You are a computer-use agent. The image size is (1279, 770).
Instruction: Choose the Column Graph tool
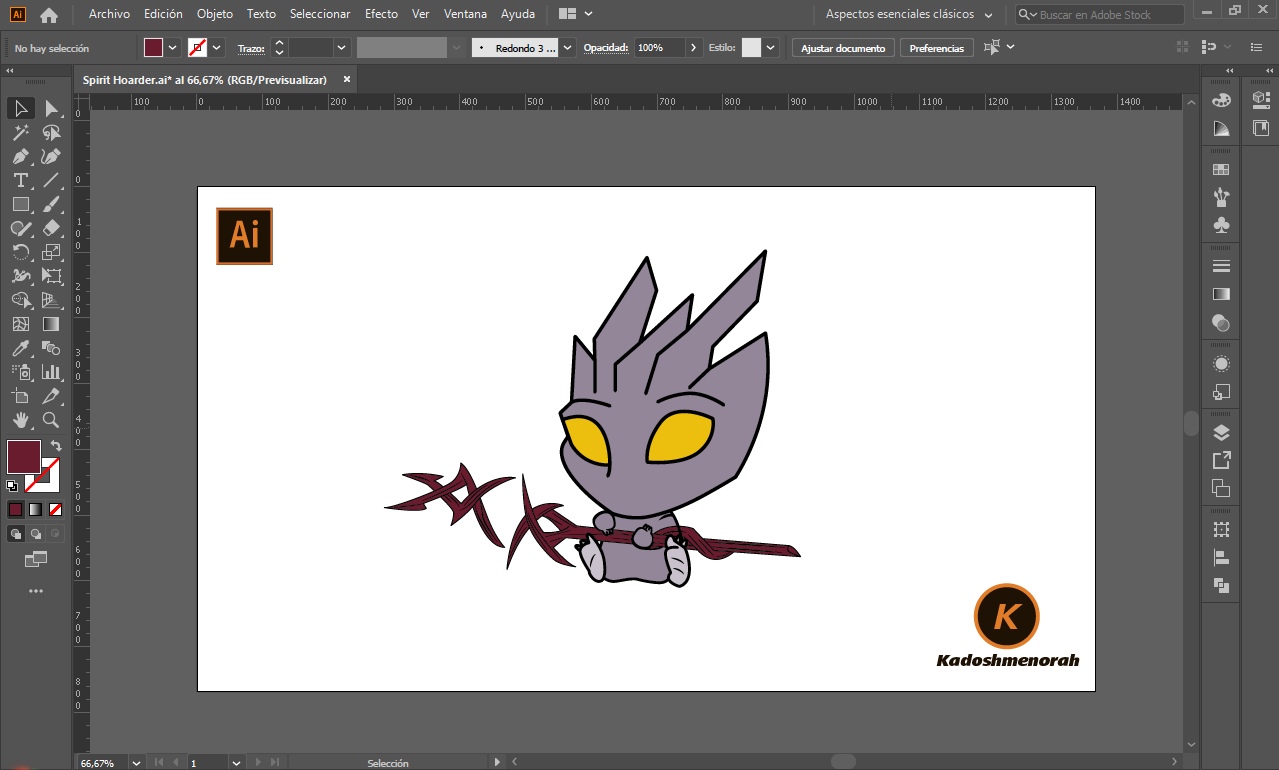(51, 372)
